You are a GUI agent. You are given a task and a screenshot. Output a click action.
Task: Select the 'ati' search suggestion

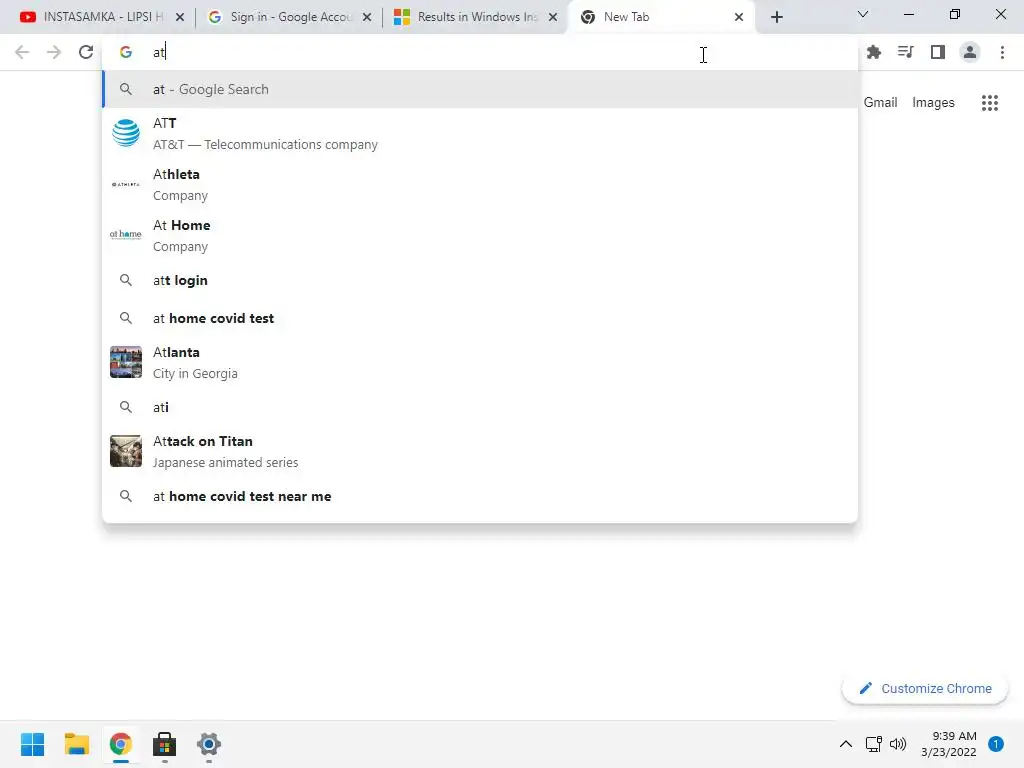coord(480,407)
